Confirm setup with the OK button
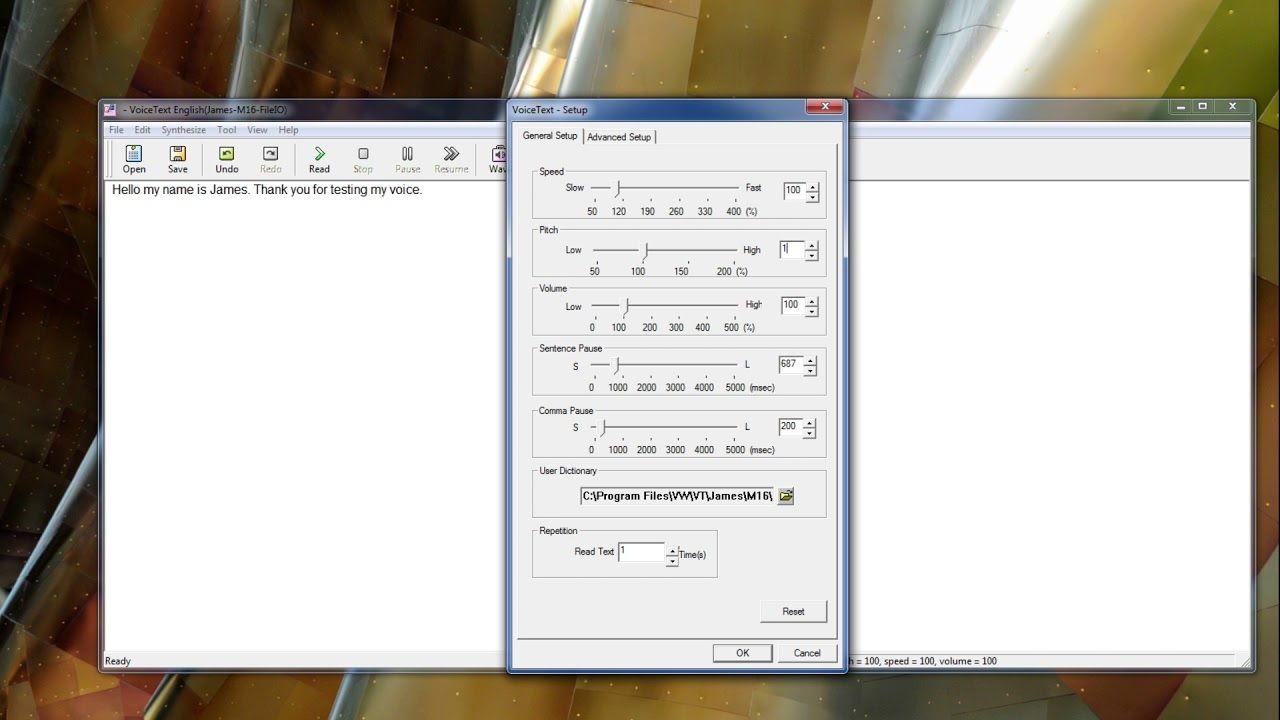 coord(743,653)
